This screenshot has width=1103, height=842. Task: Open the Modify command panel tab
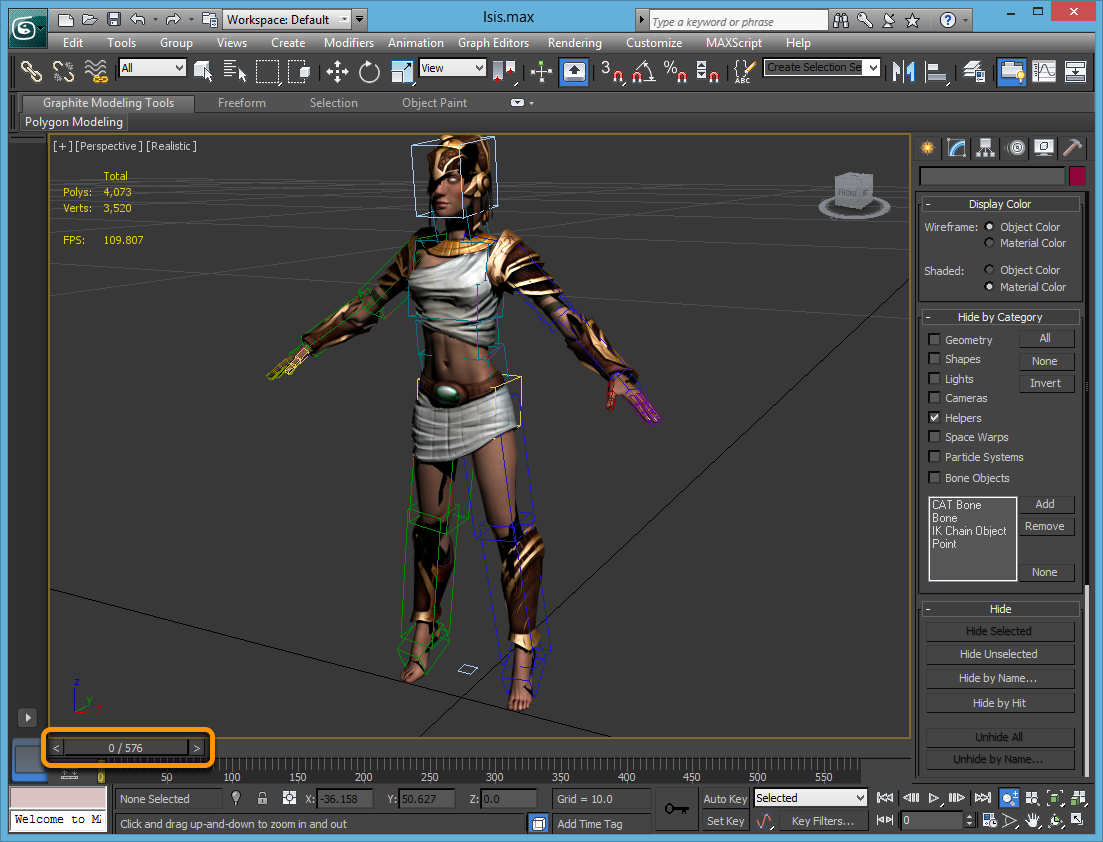957,148
